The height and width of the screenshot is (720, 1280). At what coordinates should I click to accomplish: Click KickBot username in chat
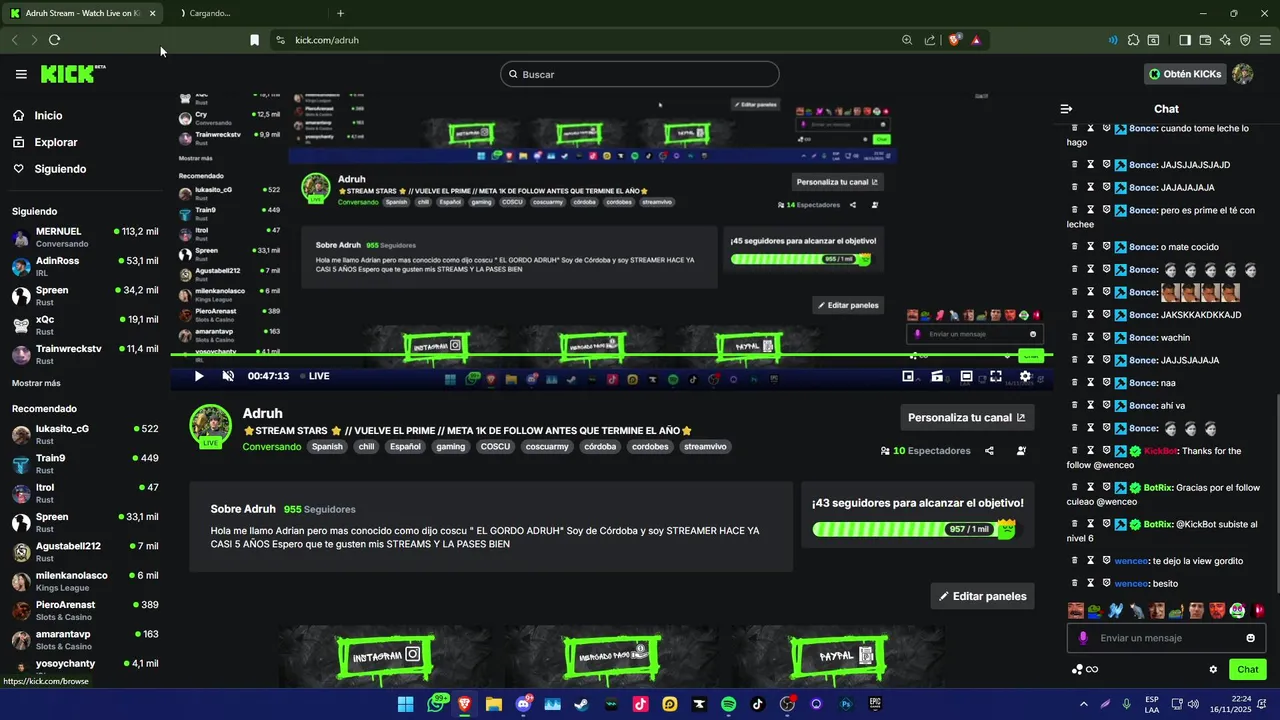click(x=1161, y=451)
